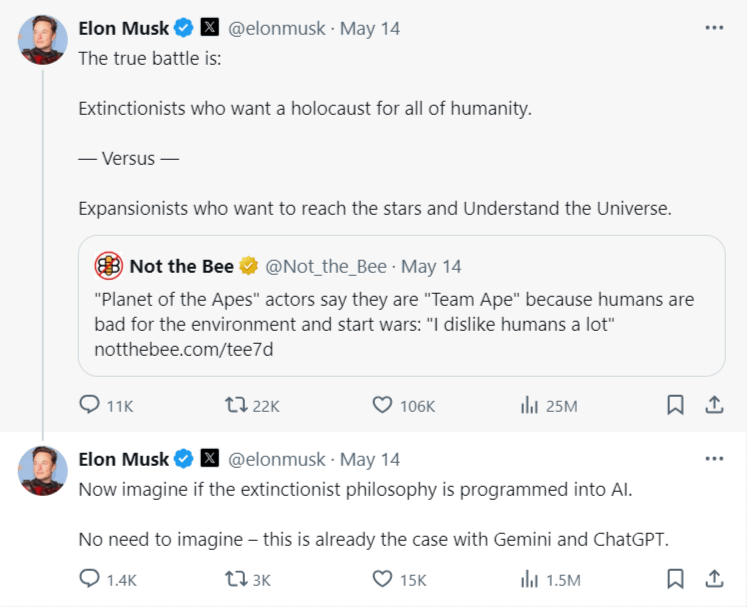This screenshot has height=608, width=749.
Task: Open the May 14 timestamp on first tweet
Action: (370, 28)
